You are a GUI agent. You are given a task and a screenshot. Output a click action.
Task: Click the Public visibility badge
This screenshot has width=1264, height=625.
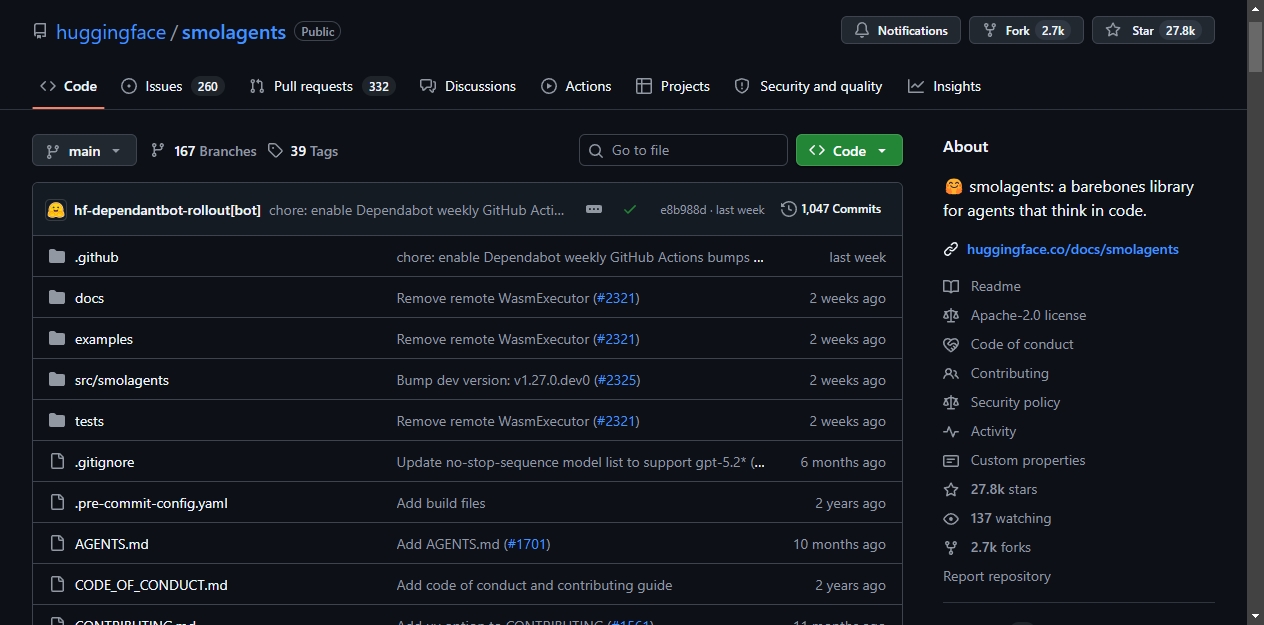[x=317, y=32]
